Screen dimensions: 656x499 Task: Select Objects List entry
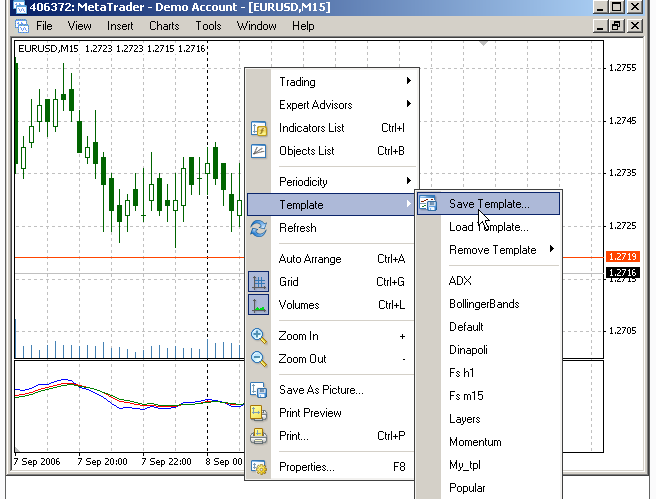(x=331, y=151)
